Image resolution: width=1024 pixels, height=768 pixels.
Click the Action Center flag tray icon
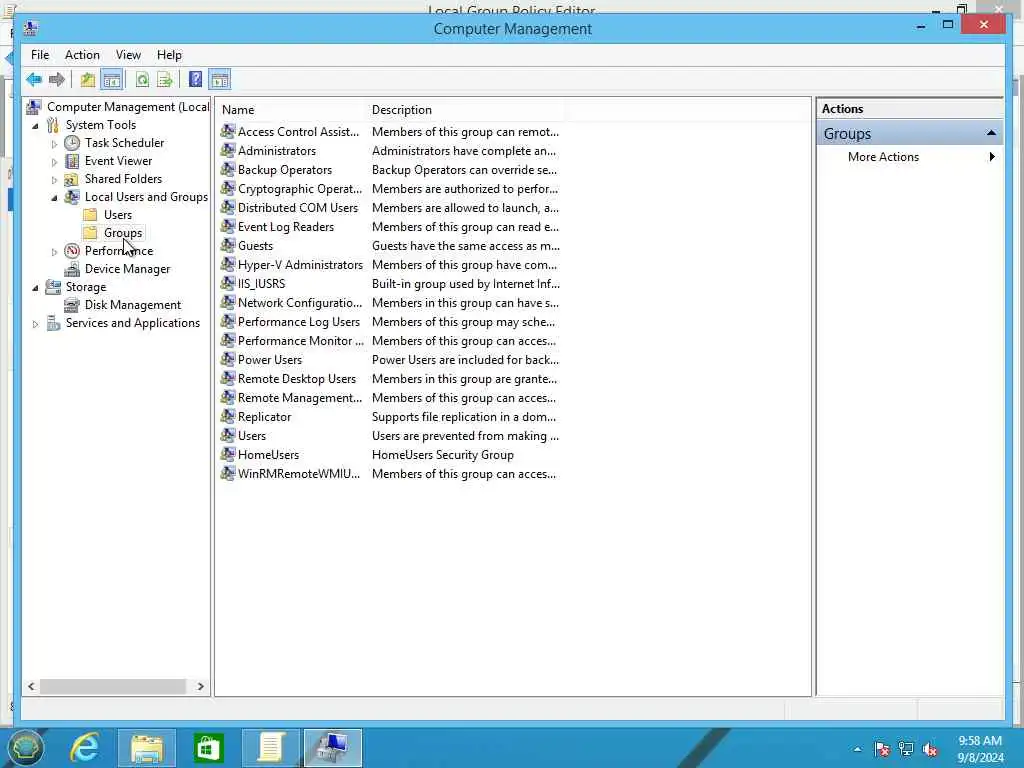pyautogui.click(x=882, y=749)
